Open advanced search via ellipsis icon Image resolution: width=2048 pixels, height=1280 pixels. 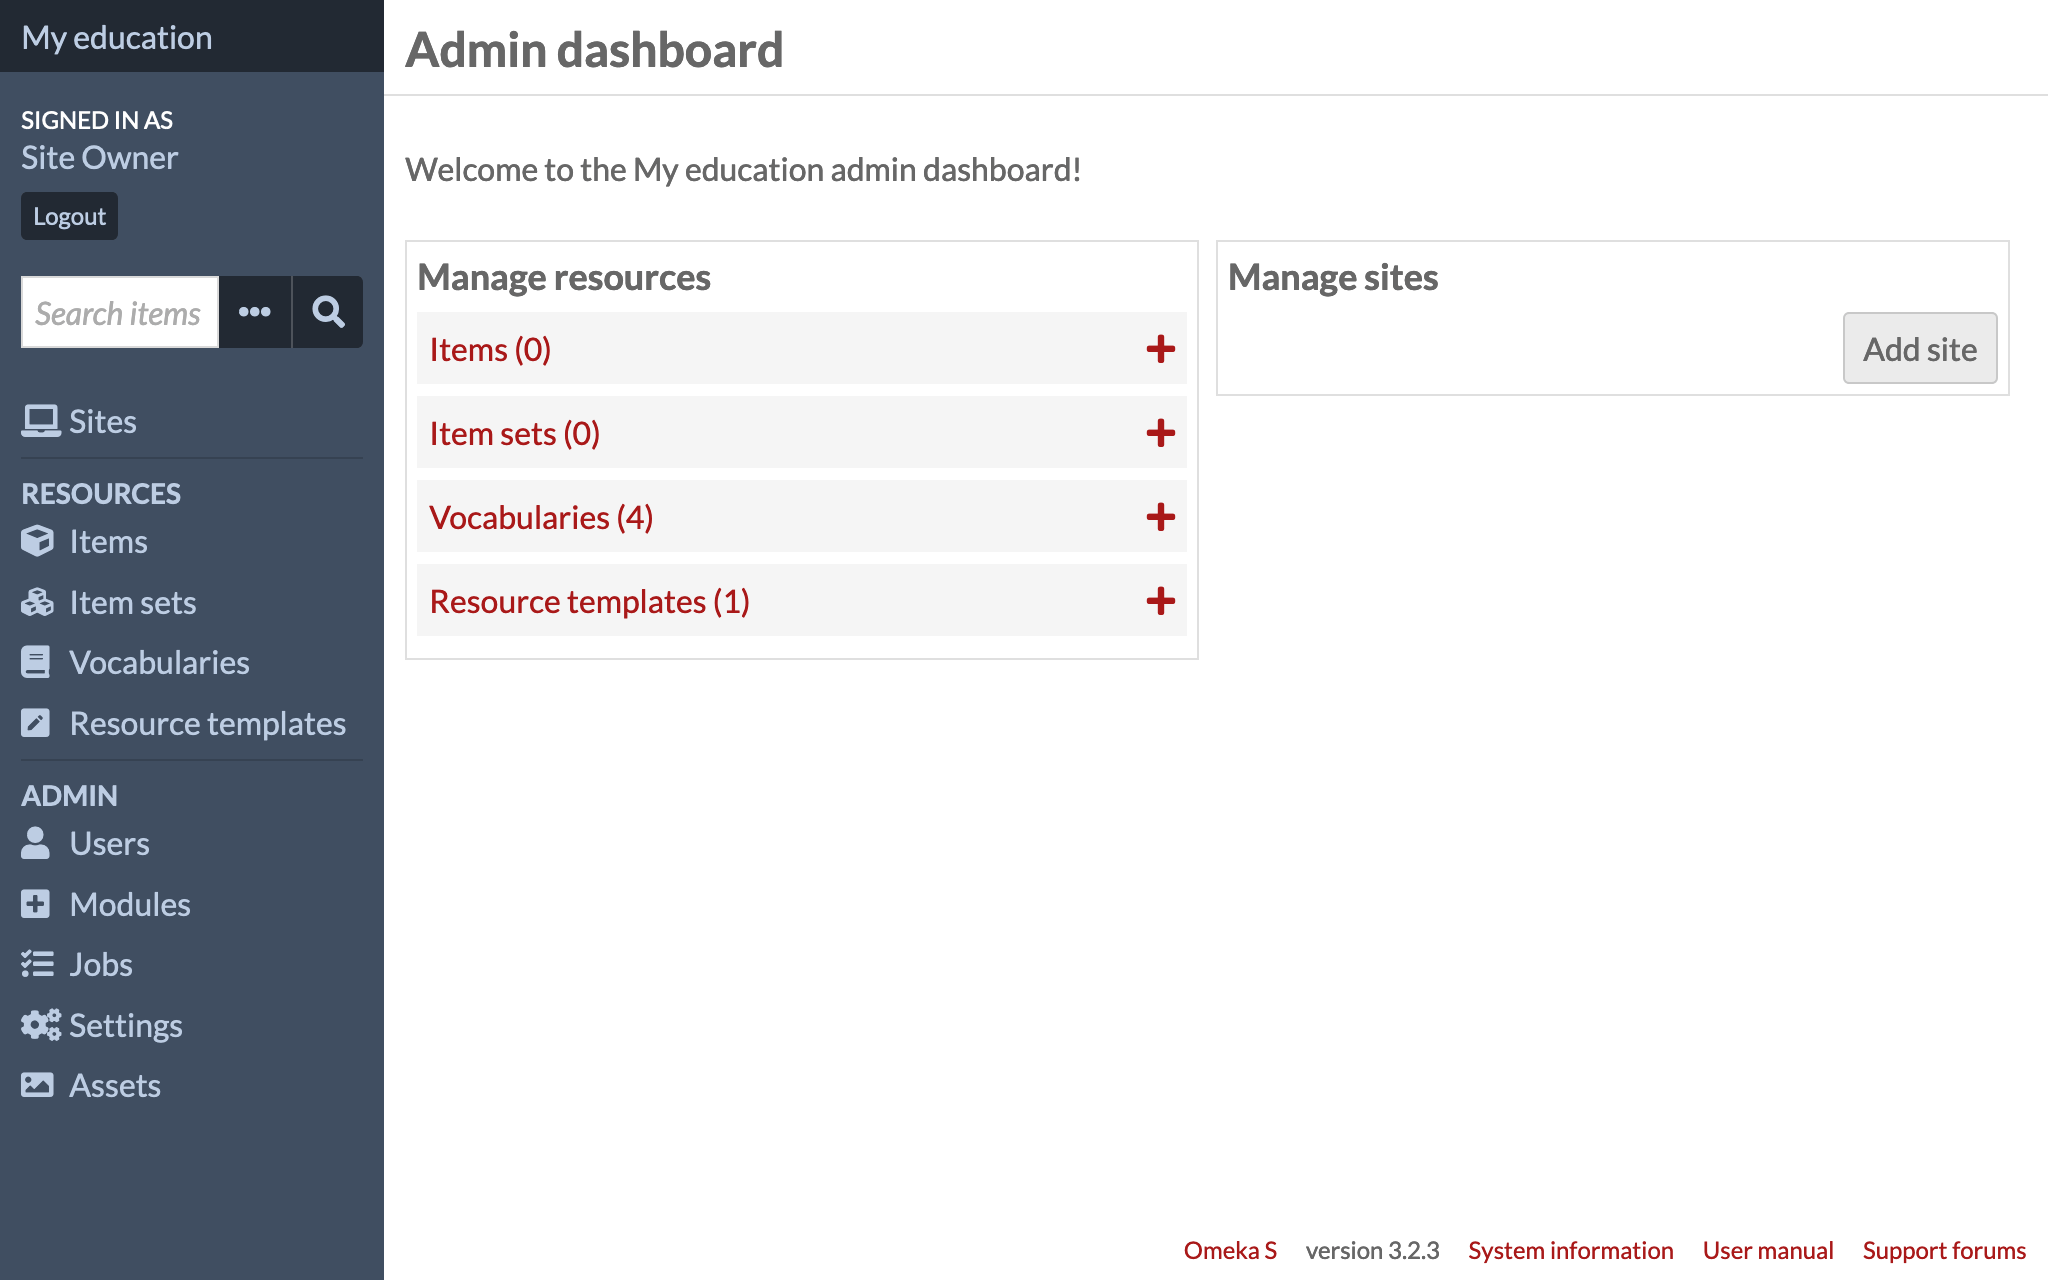pyautogui.click(x=255, y=312)
